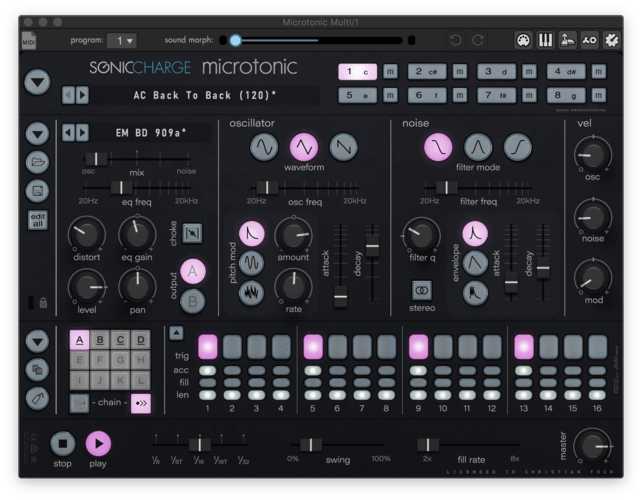642x500 pixels.
Task: Stop playback
Action: click(x=63, y=443)
